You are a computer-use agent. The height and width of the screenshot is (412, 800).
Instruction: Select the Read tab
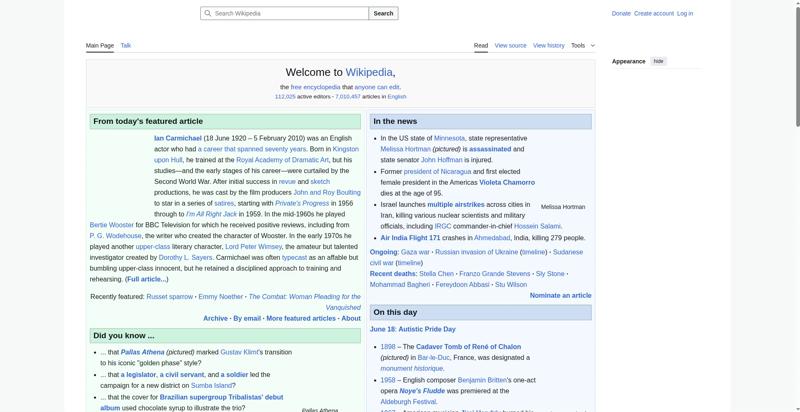tap(481, 45)
